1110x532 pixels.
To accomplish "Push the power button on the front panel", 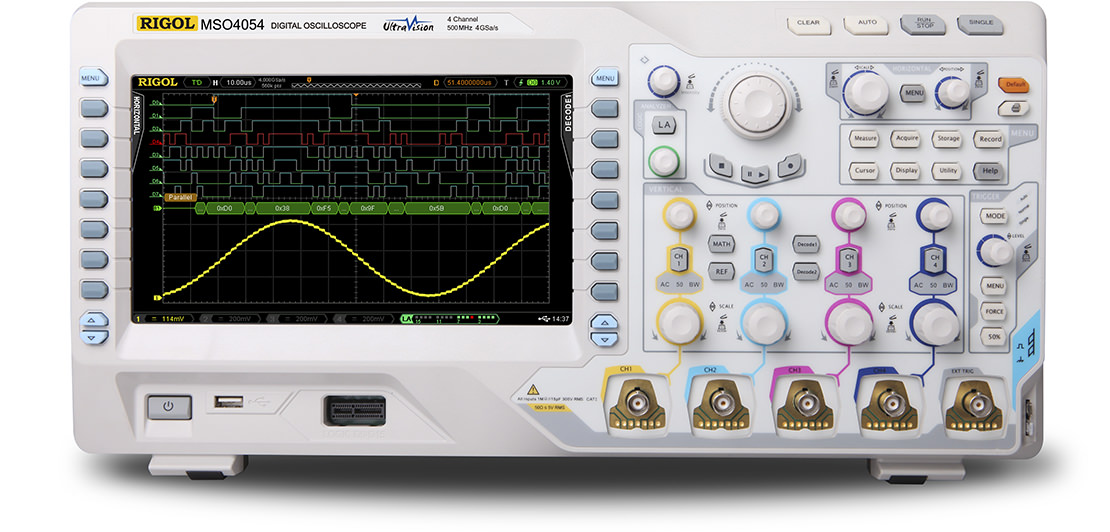I will tap(168, 407).
